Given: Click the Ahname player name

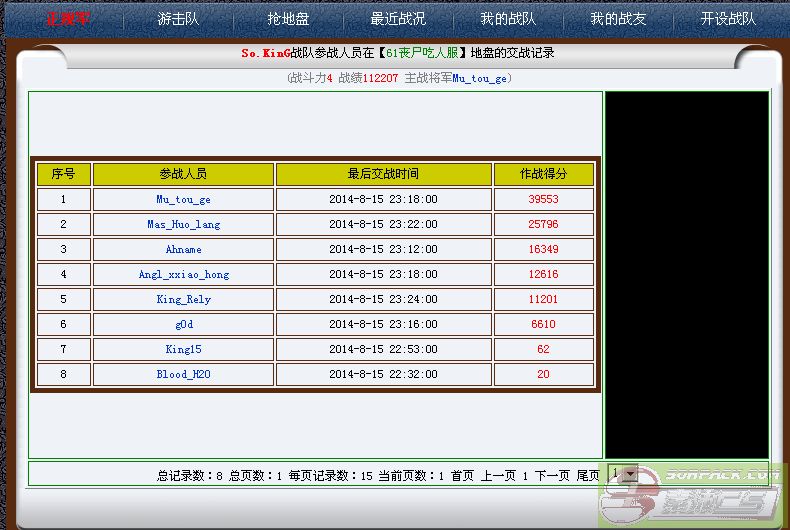Looking at the screenshot, I should click(x=183, y=249).
